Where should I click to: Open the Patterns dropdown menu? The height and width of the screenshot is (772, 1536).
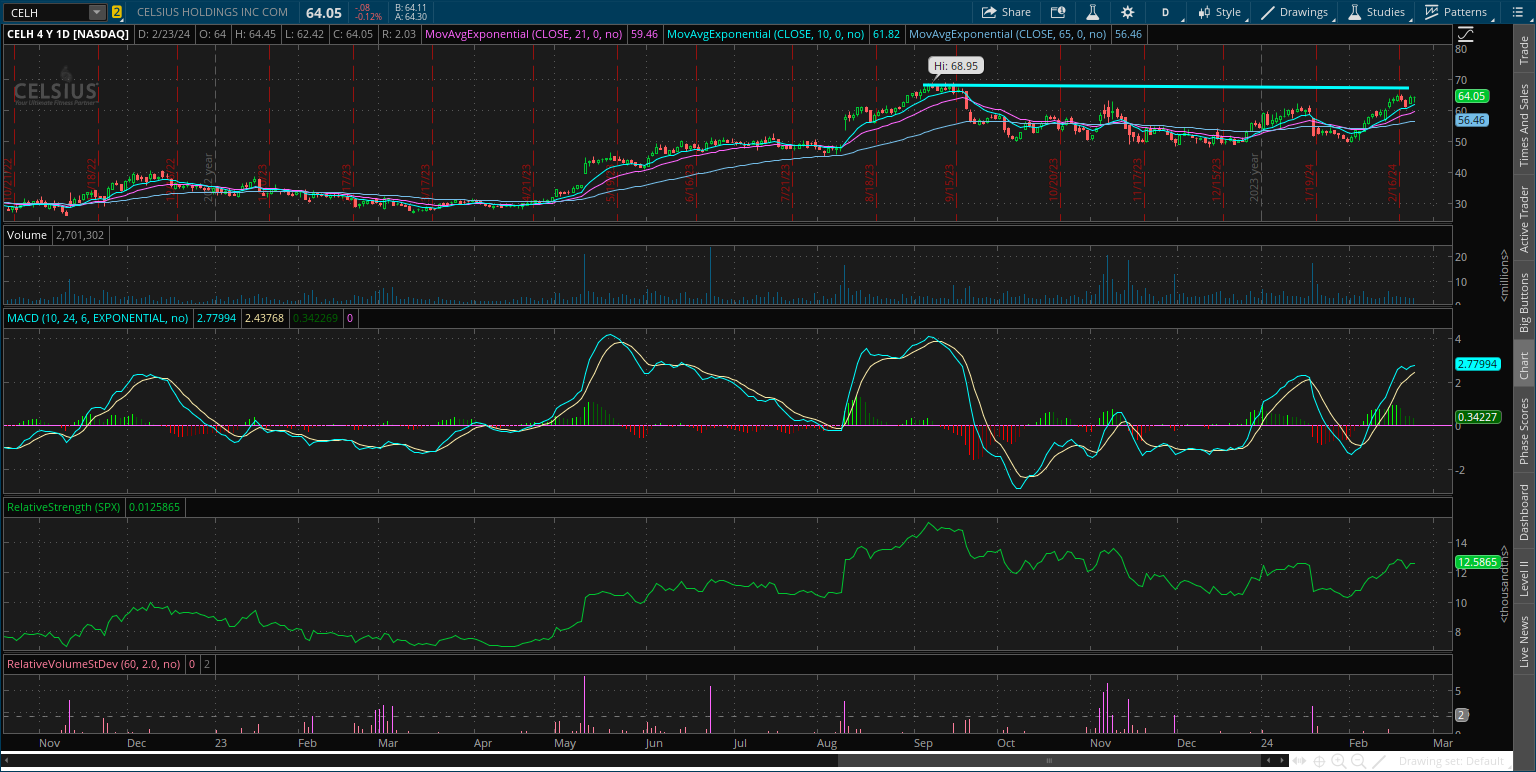click(x=1456, y=12)
